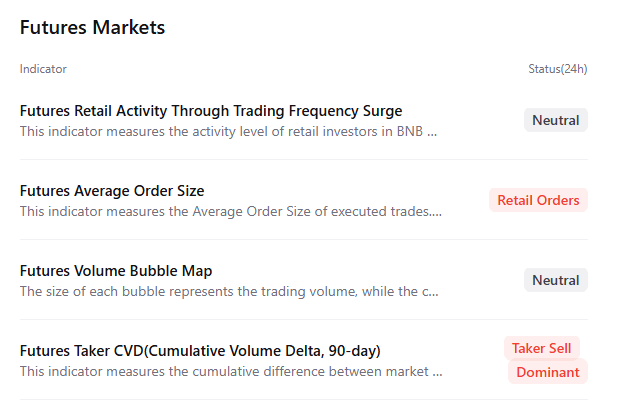Click the Neutral badge for Volume Bubble Map

click(x=555, y=280)
